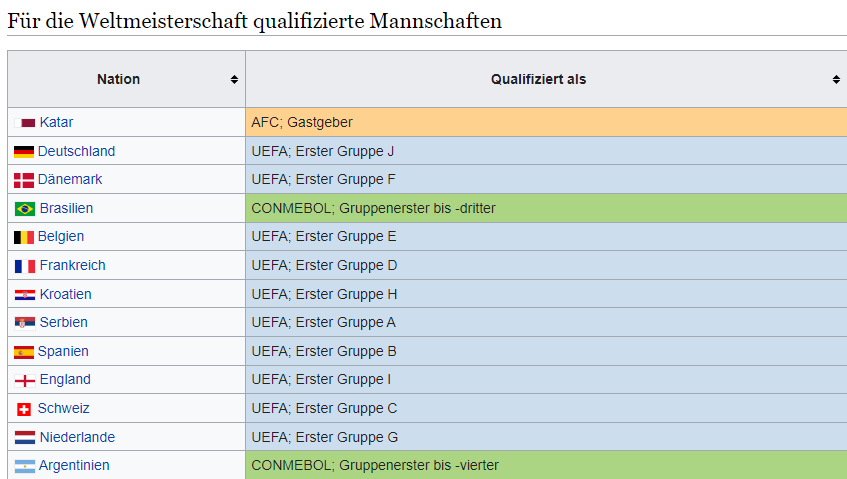Click the Spanish flag icon
The width and height of the screenshot is (847, 479).
24,352
